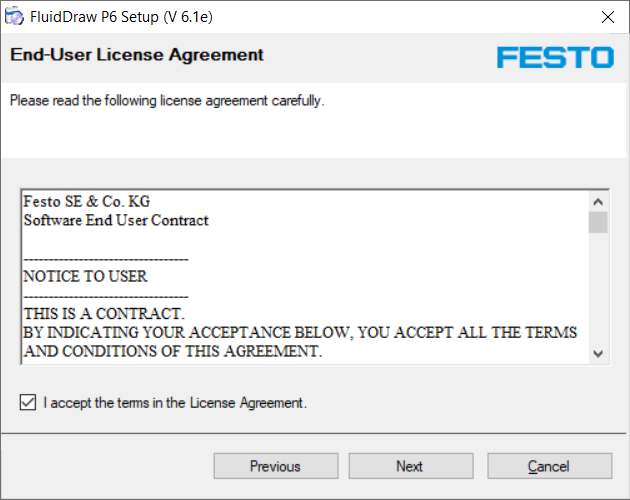Click the license scrollbar thumb

tap(598, 222)
